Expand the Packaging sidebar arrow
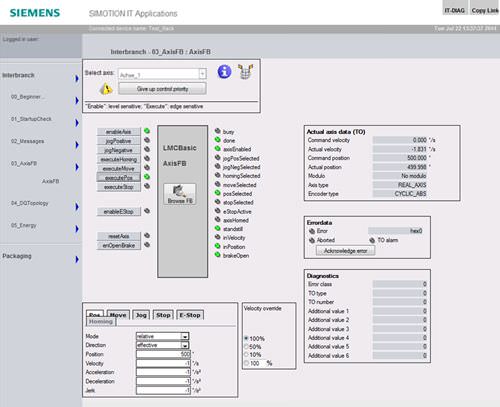500x407 pixels. pyautogui.click(x=77, y=259)
